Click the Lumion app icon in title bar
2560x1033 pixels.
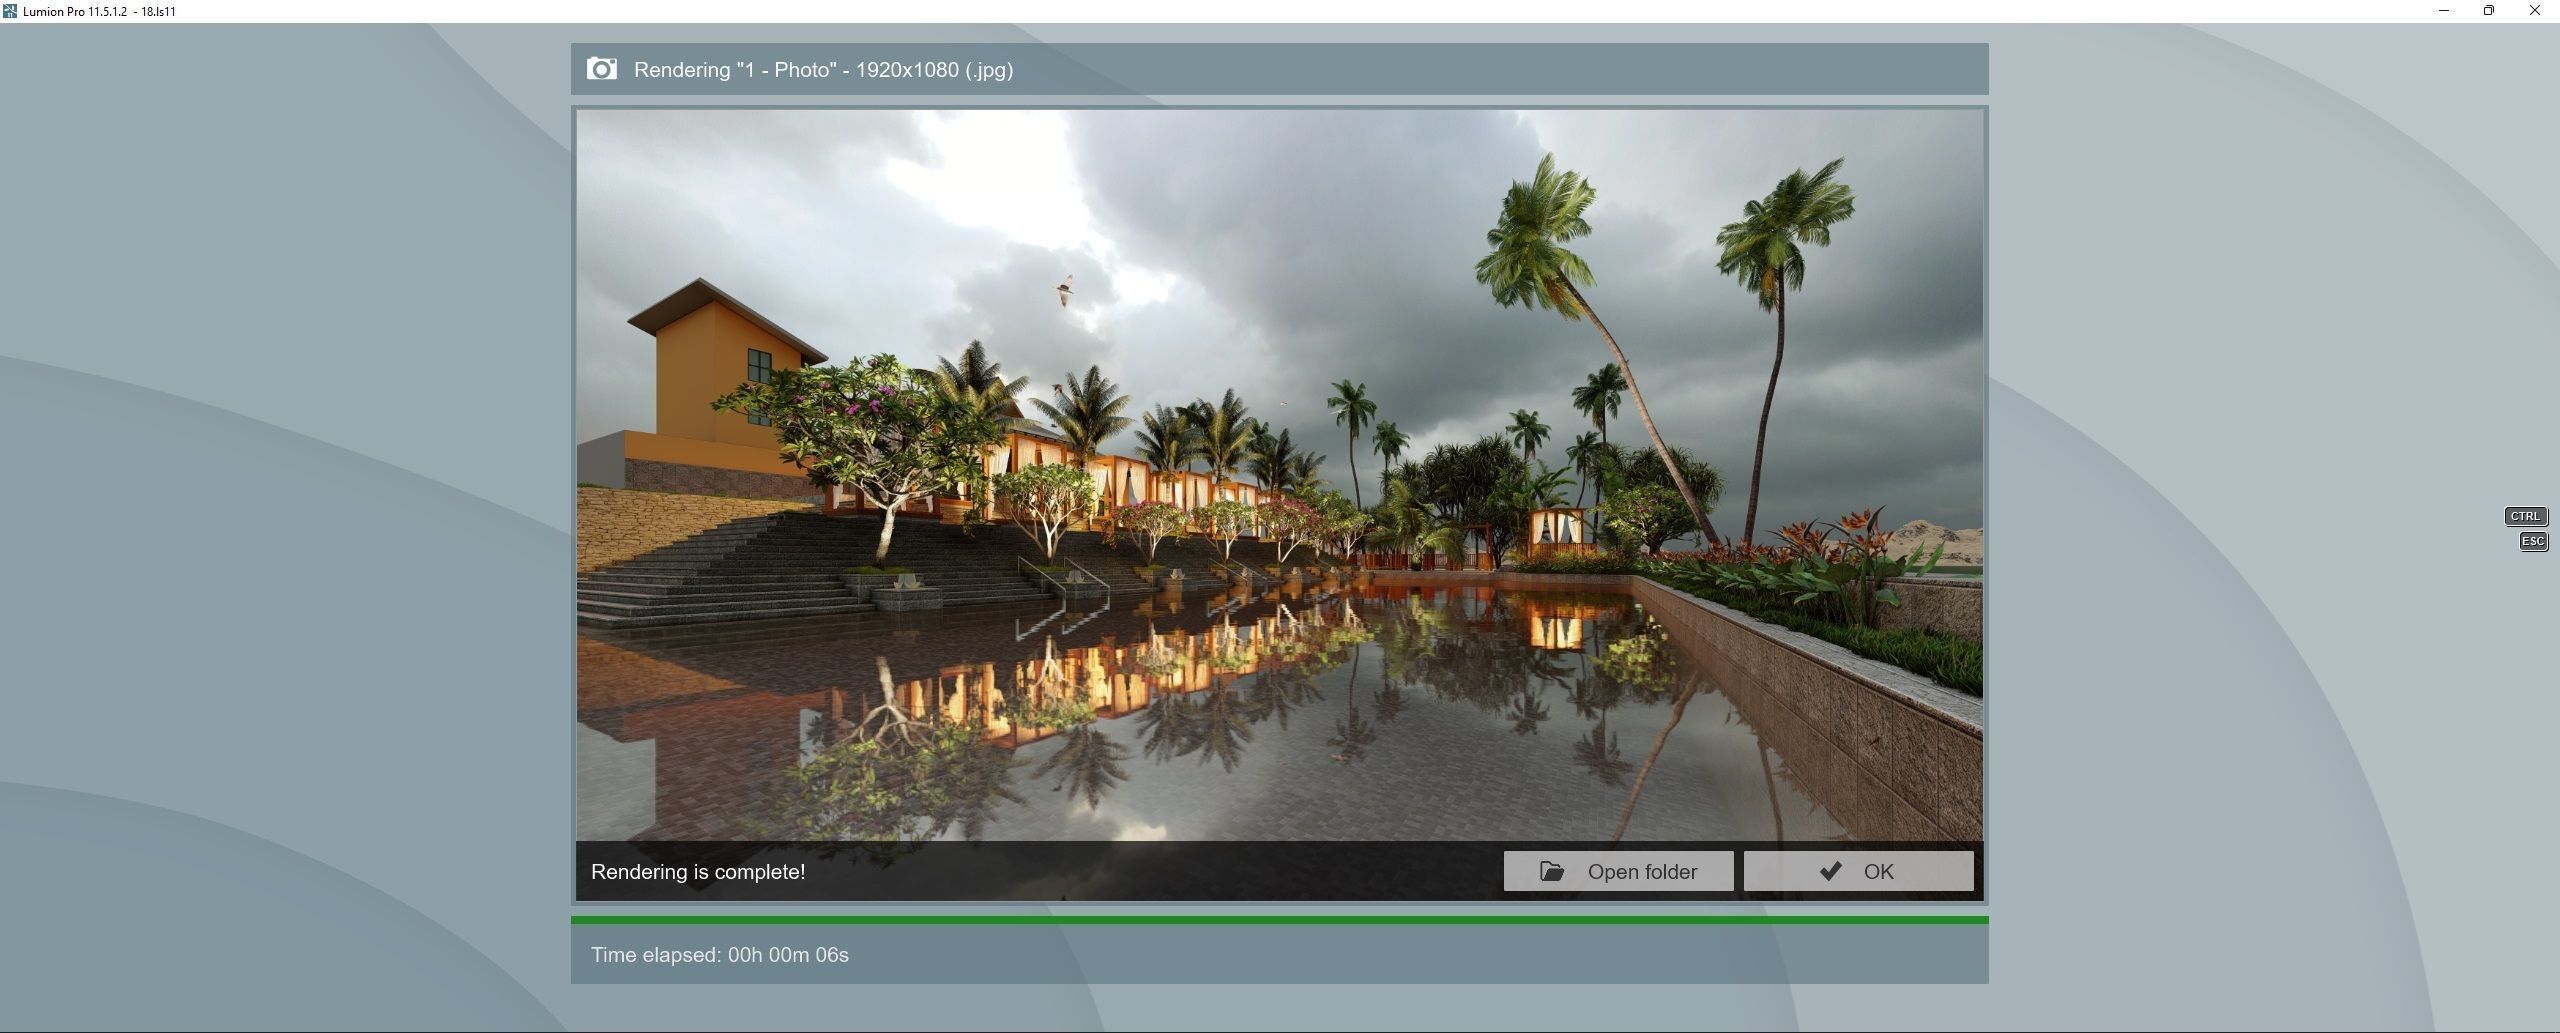point(10,11)
